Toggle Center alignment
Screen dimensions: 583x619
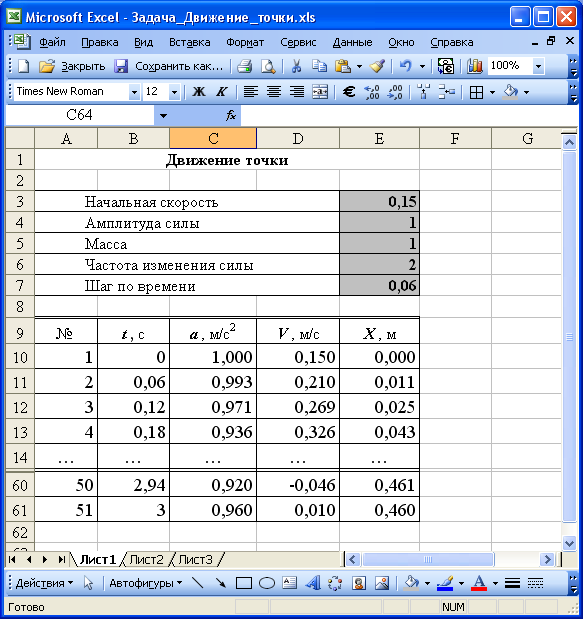[x=274, y=92]
